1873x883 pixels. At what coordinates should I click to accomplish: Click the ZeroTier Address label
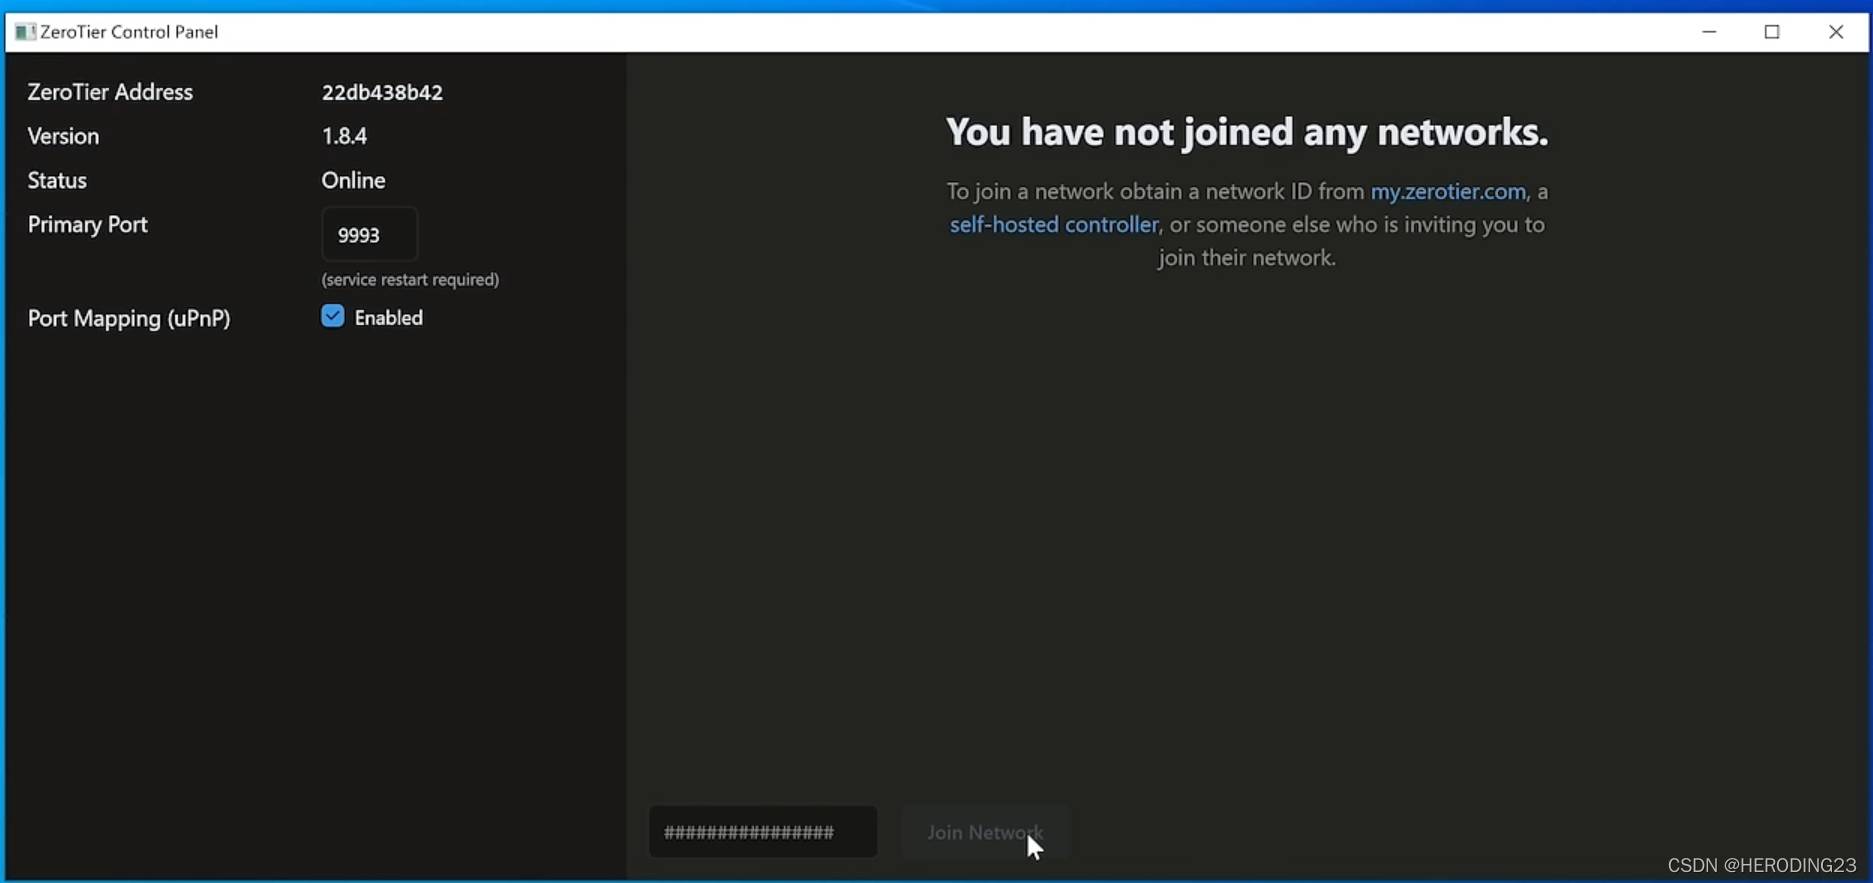point(110,92)
